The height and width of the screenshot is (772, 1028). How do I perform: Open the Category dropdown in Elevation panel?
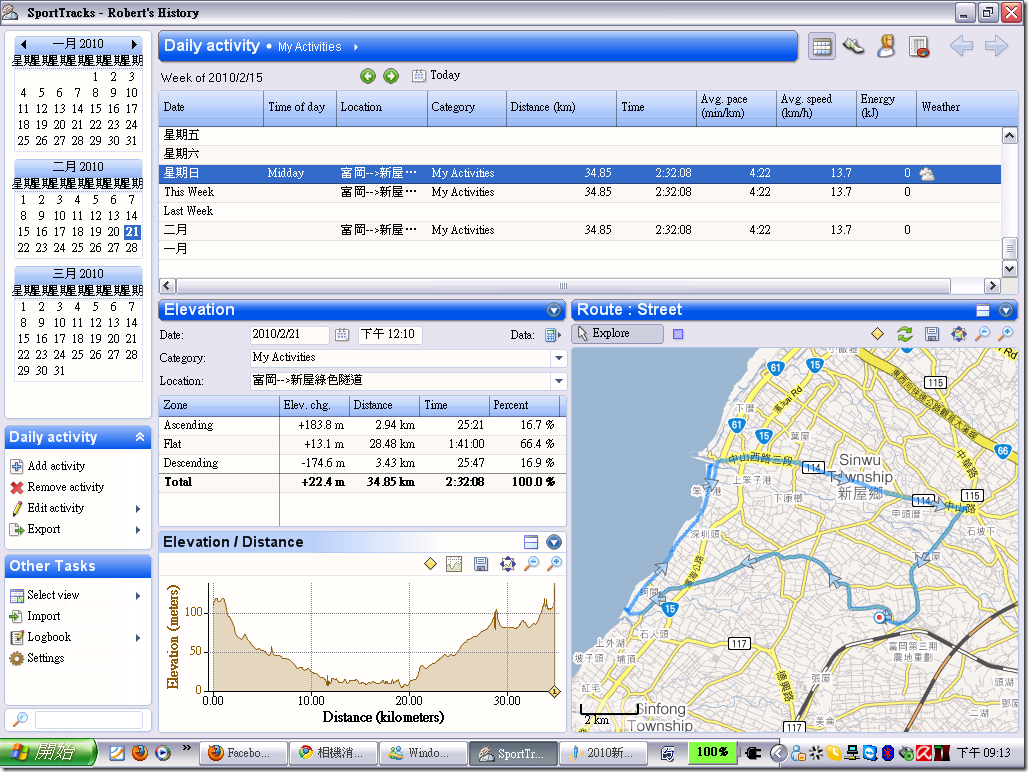tap(559, 358)
